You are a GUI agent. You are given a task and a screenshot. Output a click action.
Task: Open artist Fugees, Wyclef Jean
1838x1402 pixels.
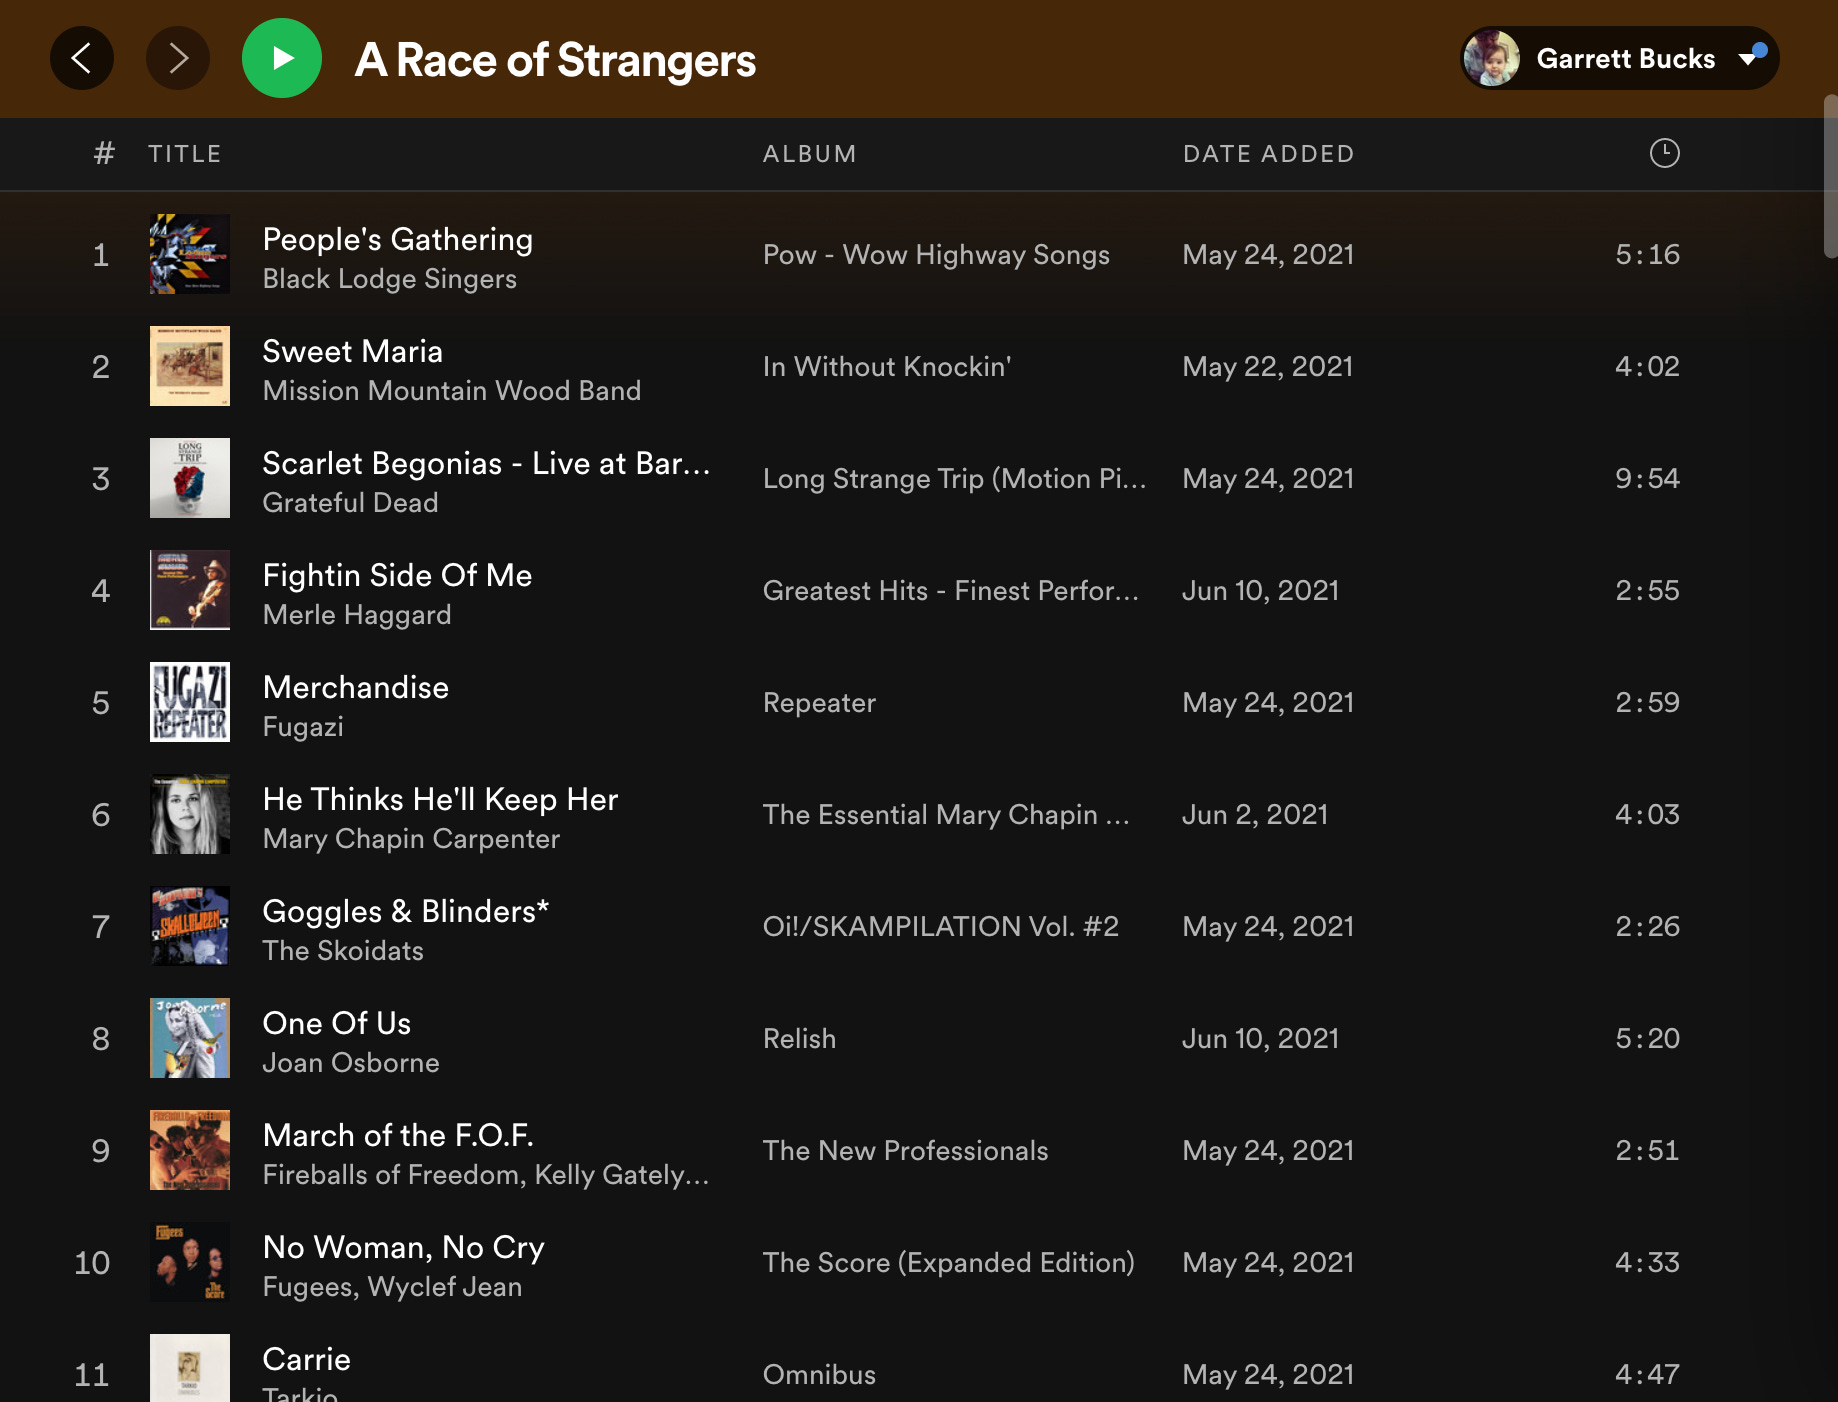391,1287
